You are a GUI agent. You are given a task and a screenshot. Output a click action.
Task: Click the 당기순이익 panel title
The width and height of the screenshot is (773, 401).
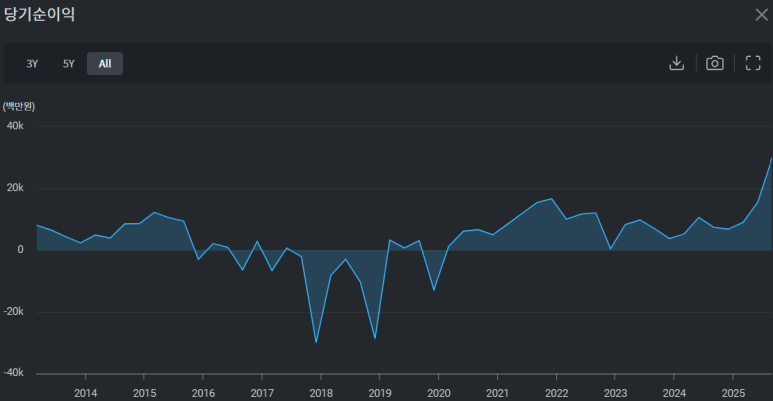click(40, 14)
